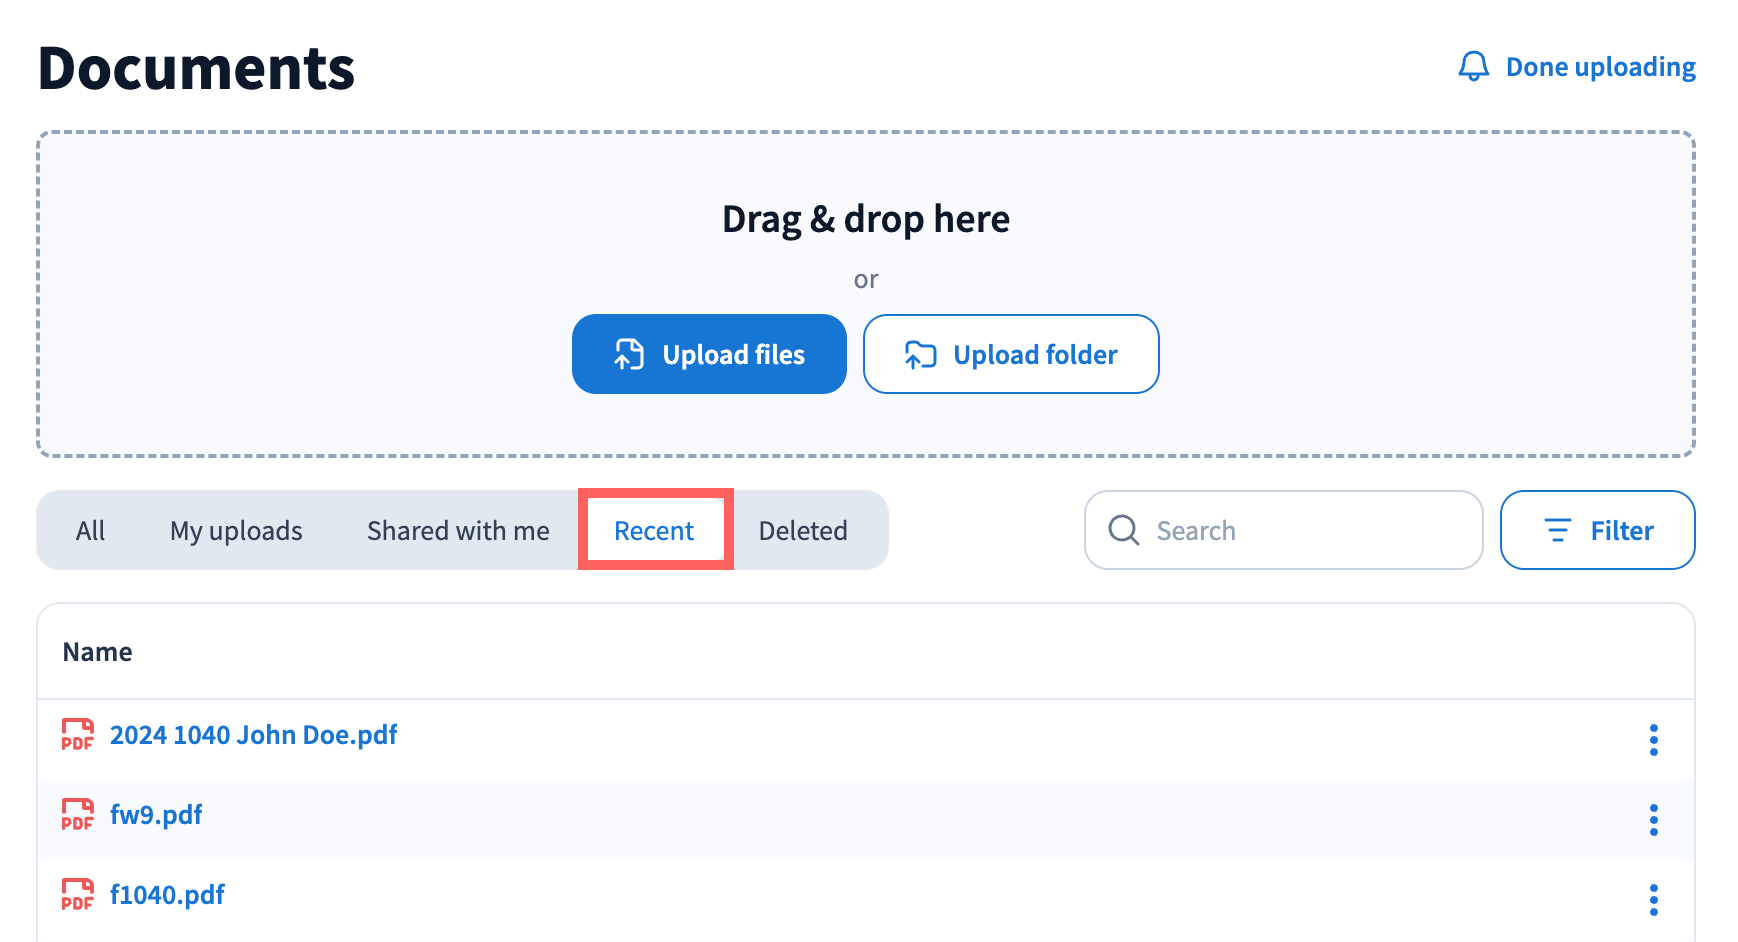The image size is (1738, 942).
Task: Click the bell notification icon
Action: click(x=1473, y=67)
